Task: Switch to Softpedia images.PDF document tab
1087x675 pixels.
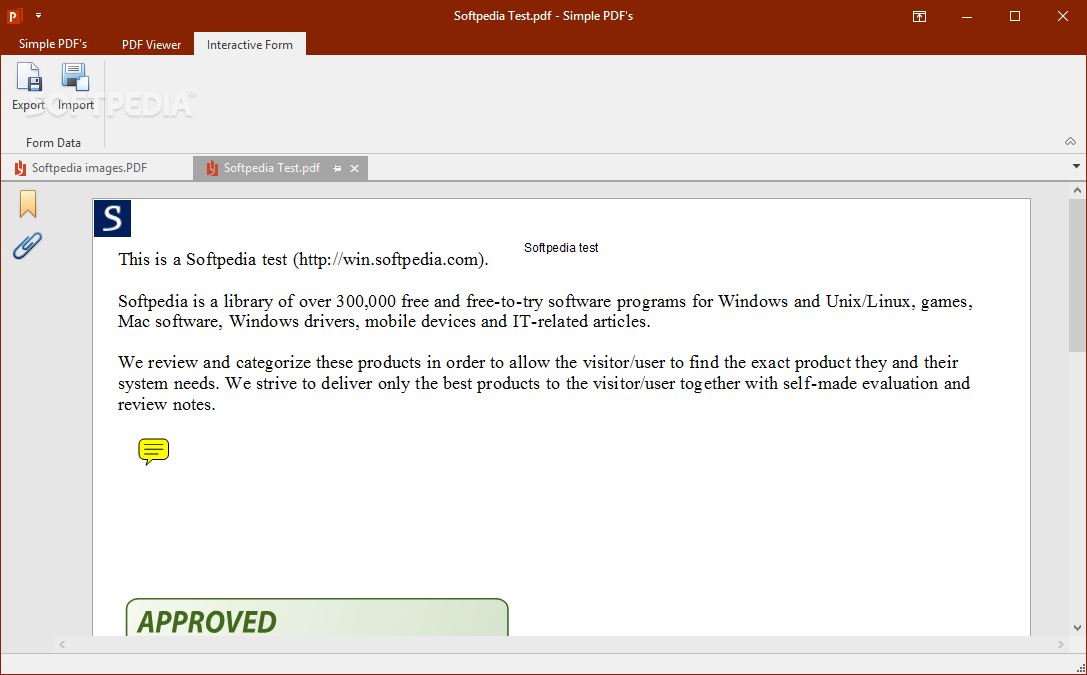Action: 89,168
